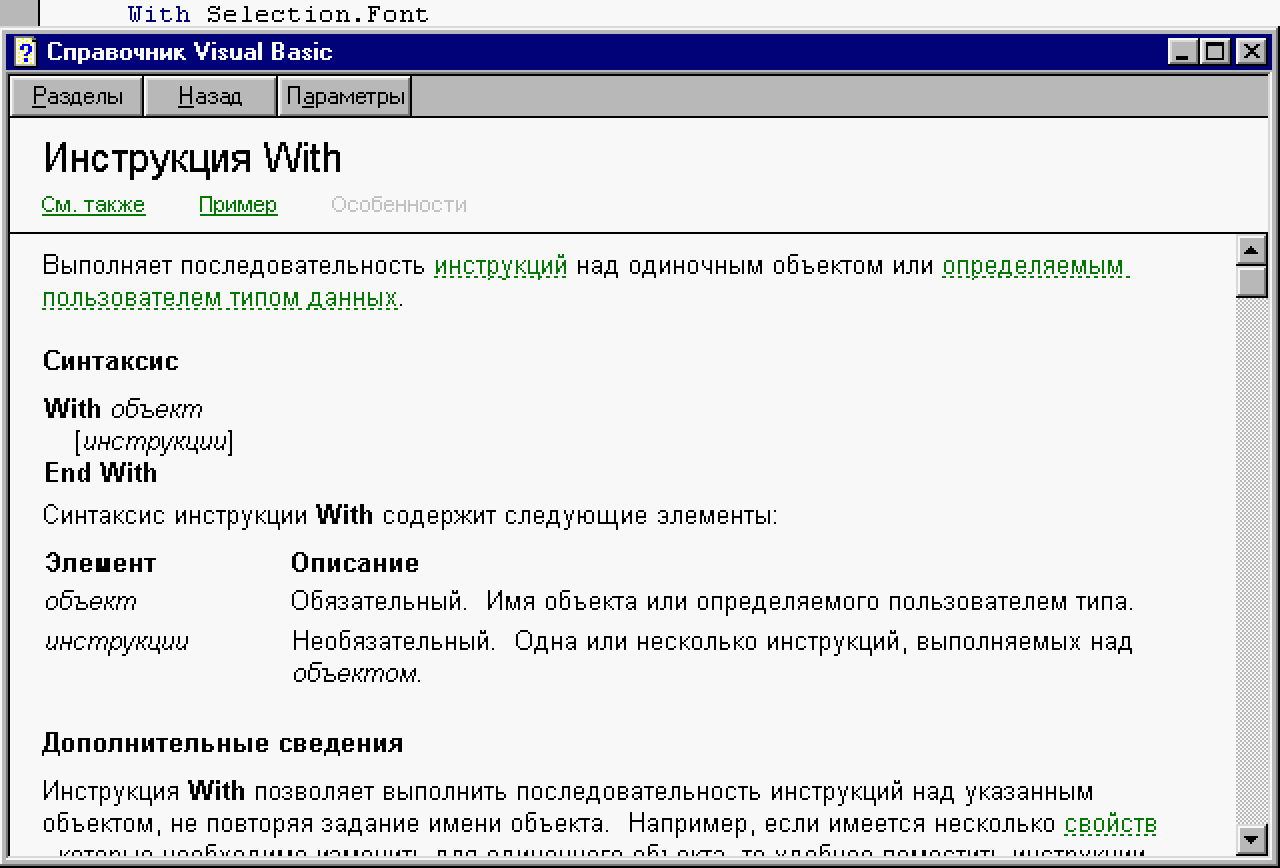Click the инструкции row in elements table
The width and height of the screenshot is (1280, 868).
click(589, 657)
